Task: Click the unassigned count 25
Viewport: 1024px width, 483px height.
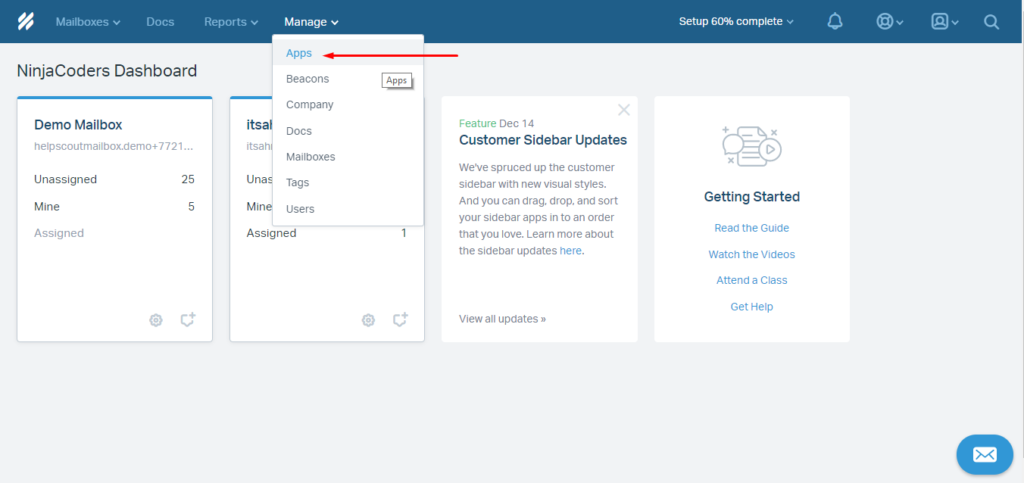Action: click(x=188, y=179)
